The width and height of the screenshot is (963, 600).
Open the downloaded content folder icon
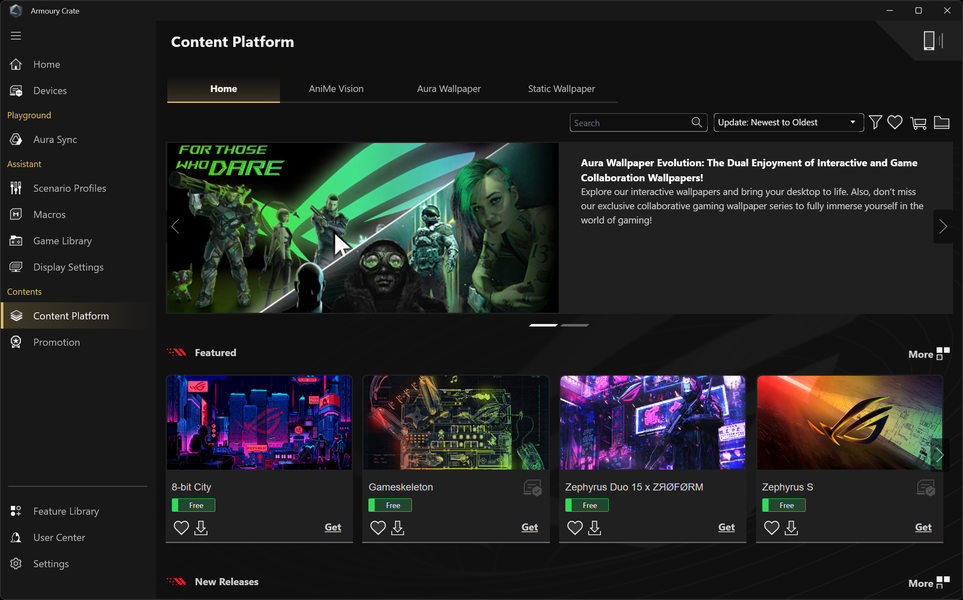(x=942, y=122)
